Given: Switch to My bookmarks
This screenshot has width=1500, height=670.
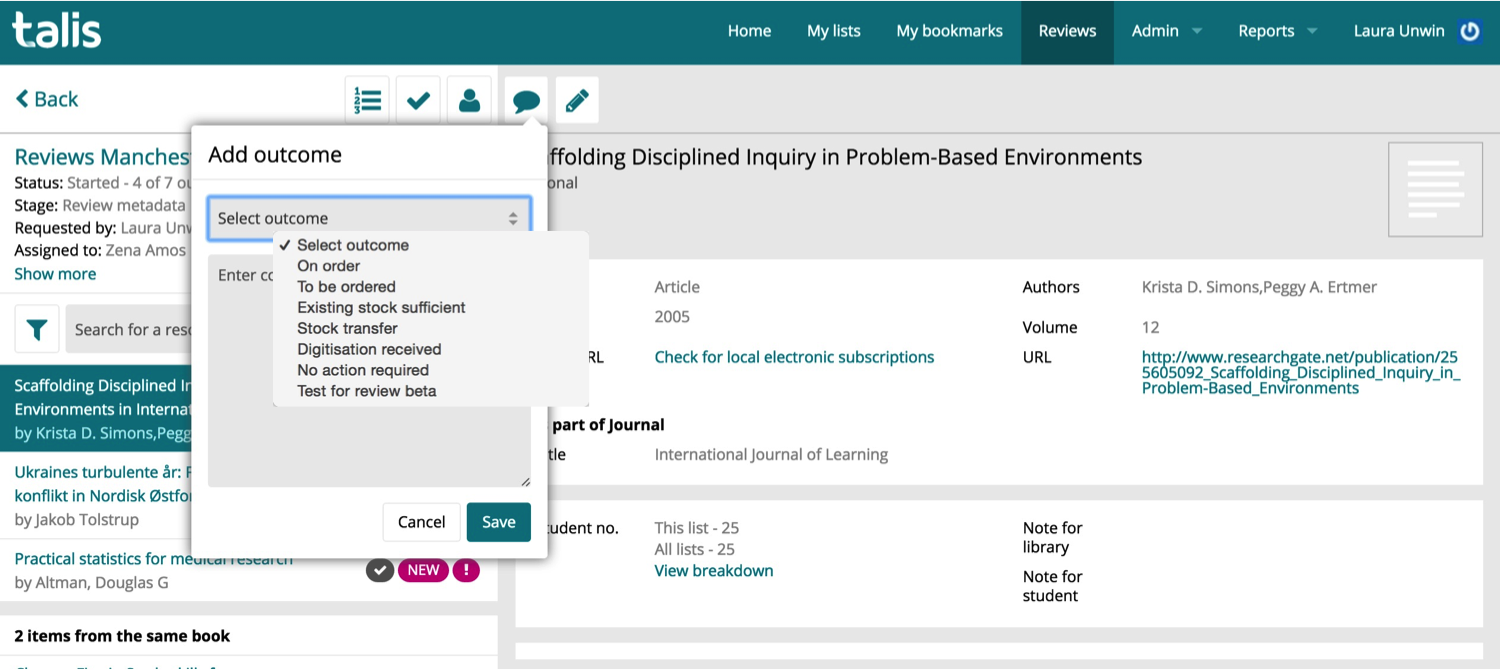Looking at the screenshot, I should coord(949,31).
